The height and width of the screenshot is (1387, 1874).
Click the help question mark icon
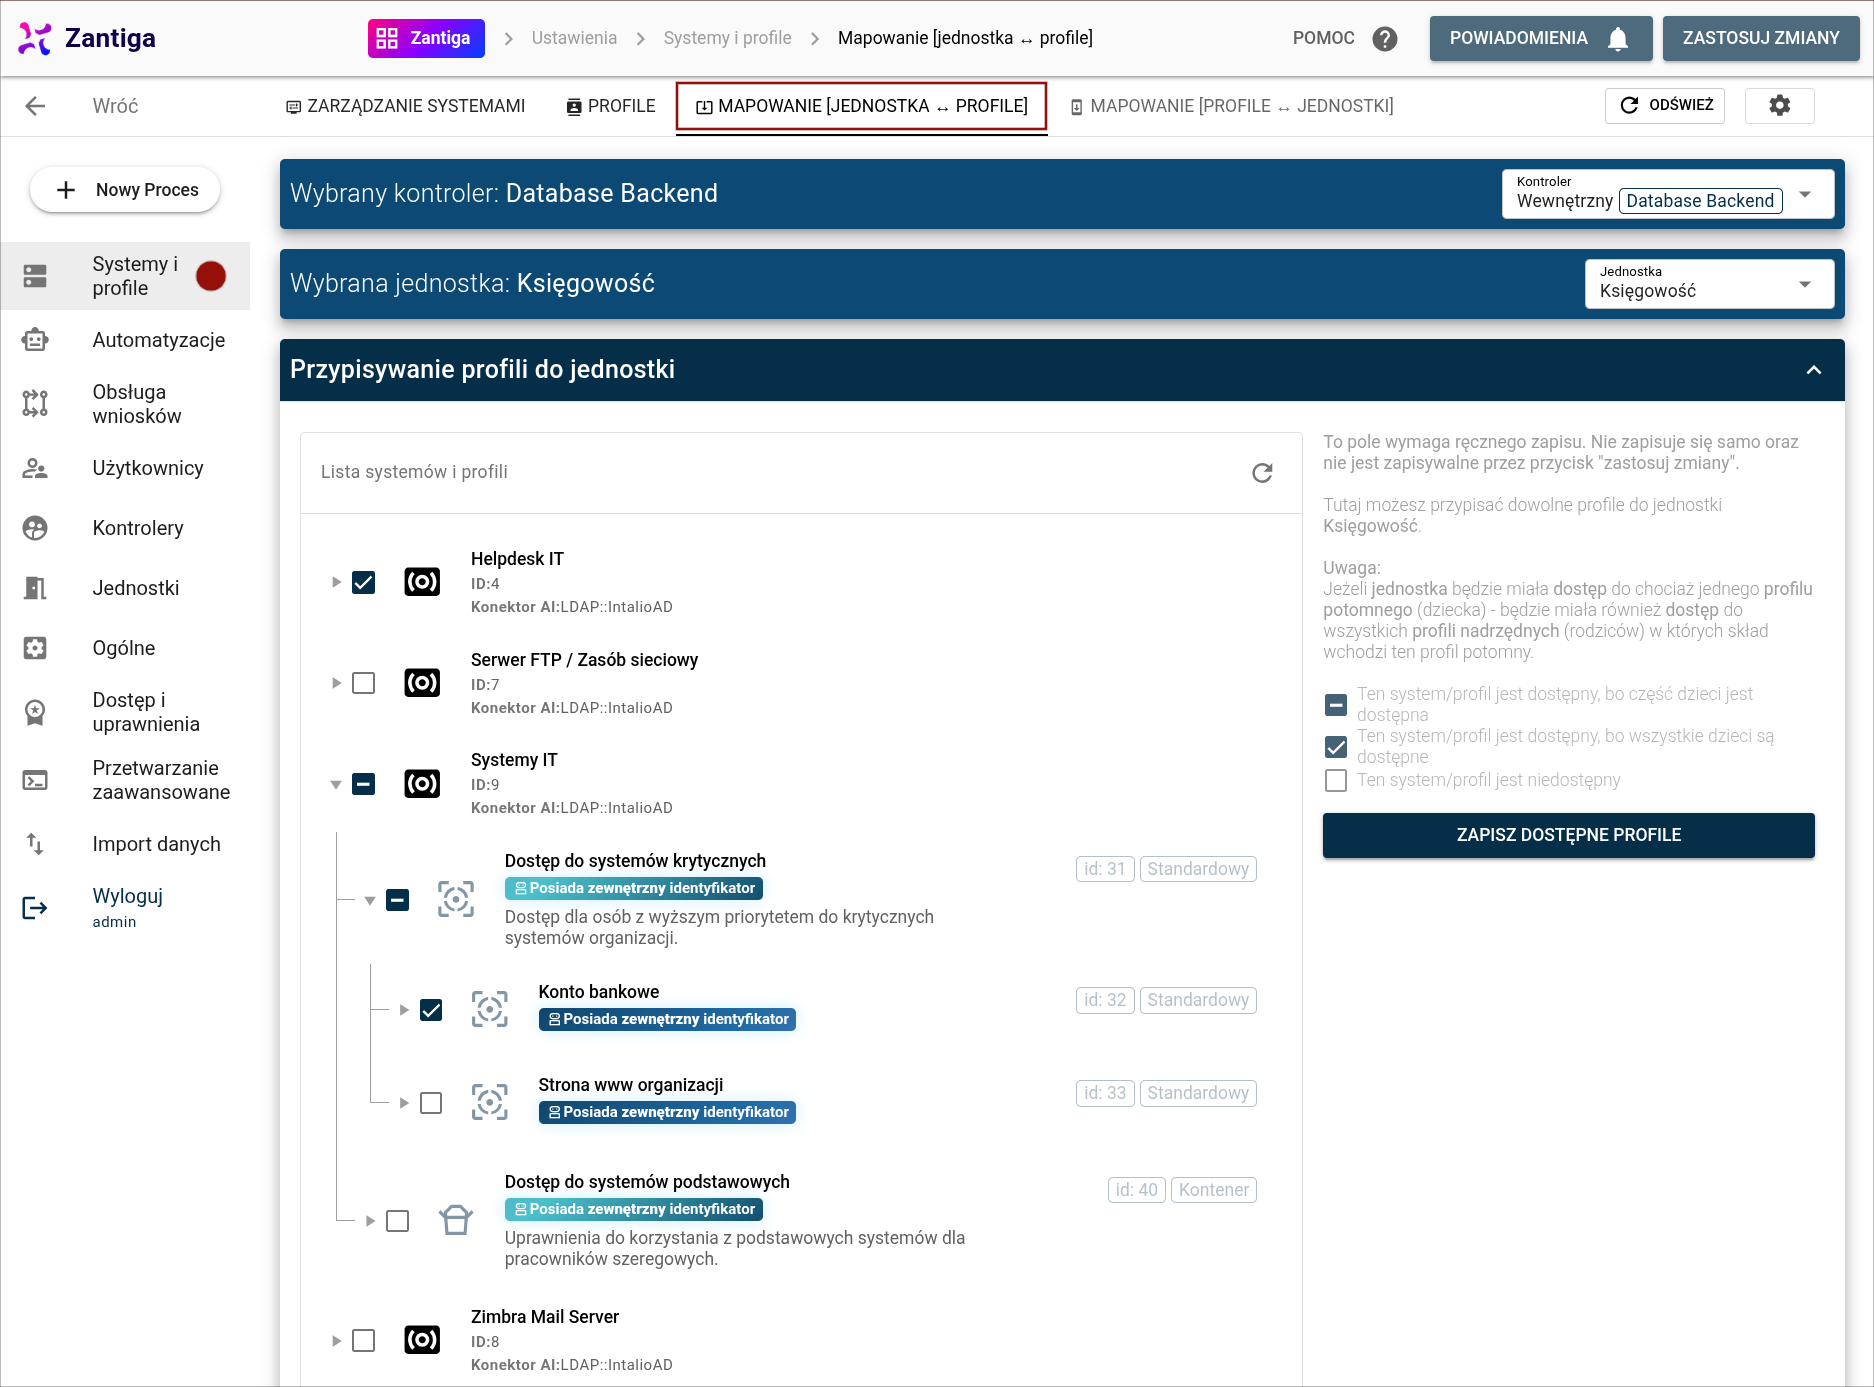point(1384,39)
